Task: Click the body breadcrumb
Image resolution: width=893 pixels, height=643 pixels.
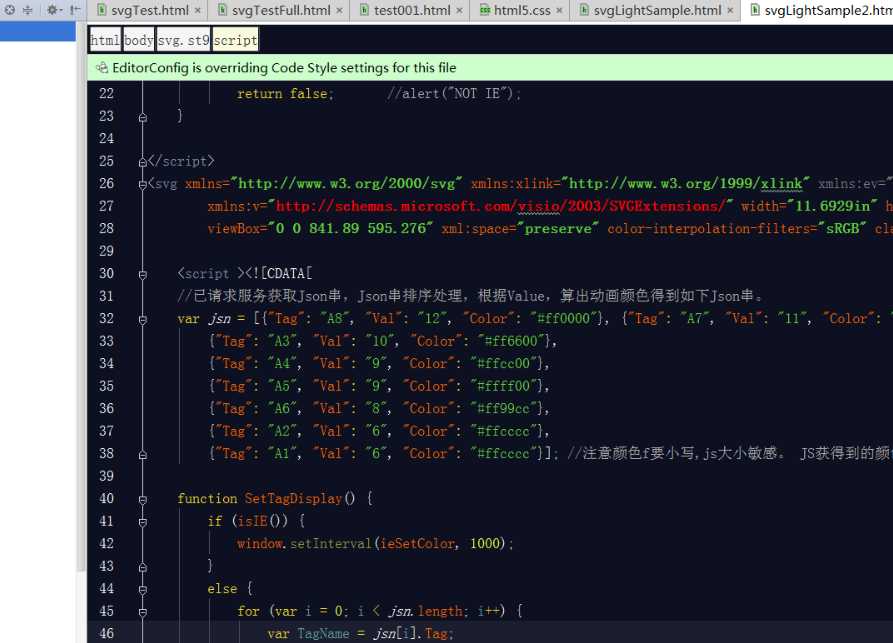Action: click(x=138, y=40)
